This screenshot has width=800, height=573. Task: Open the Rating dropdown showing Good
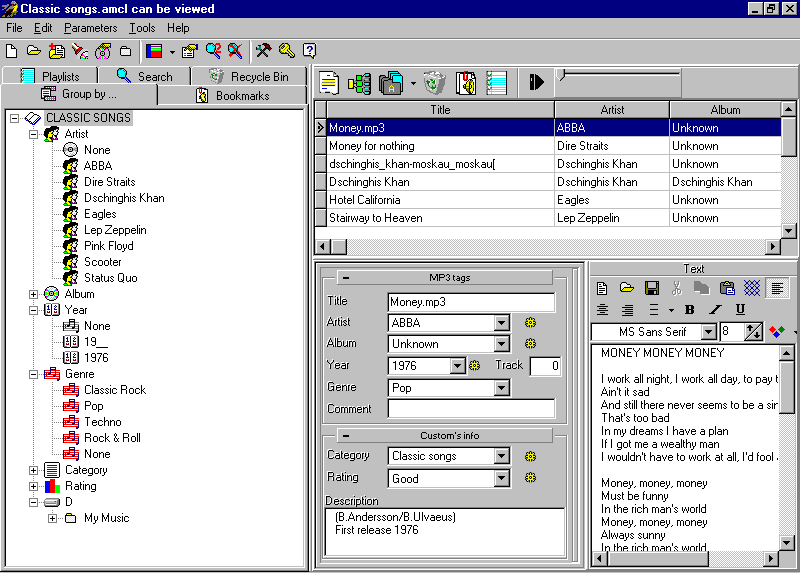coord(502,478)
